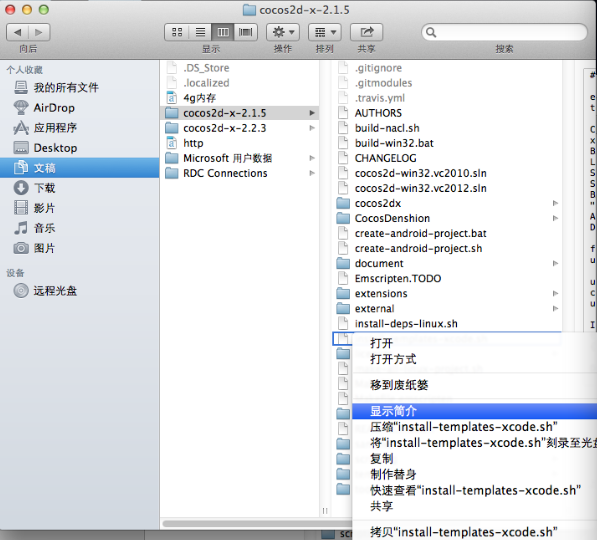This screenshot has height=540, width=597.
Task: Expand the document folder arrow
Action: [555, 264]
